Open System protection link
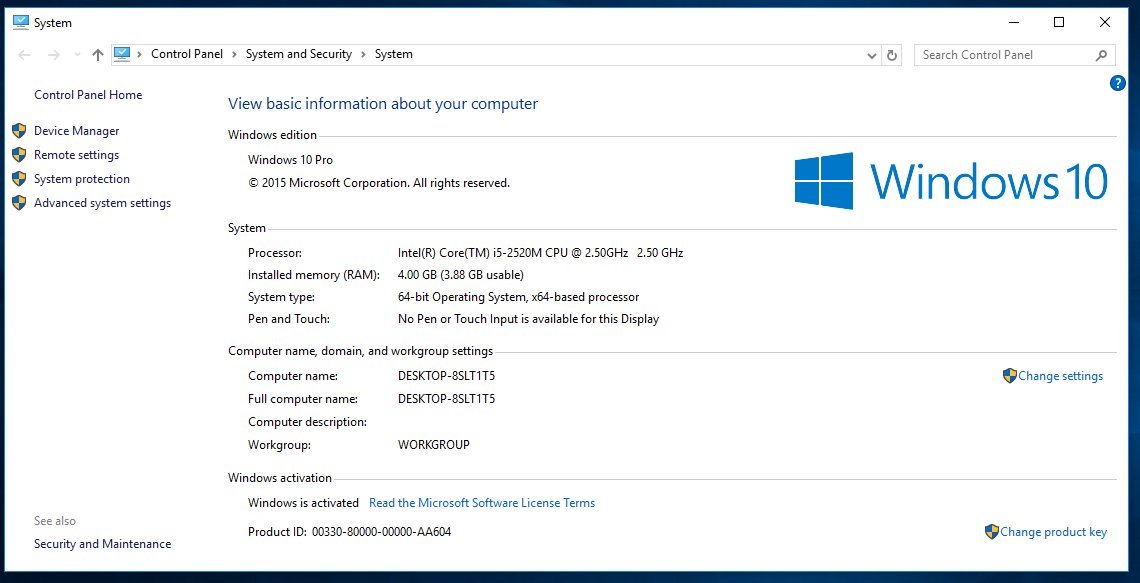The image size is (1140, 583). coord(81,179)
